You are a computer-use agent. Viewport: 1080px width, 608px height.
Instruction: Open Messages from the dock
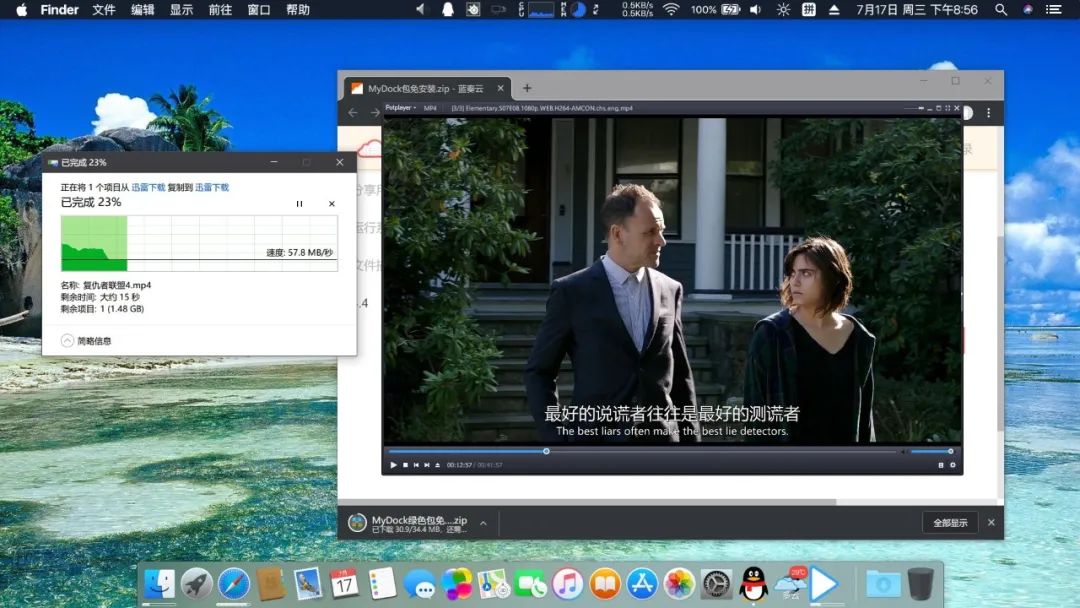pyautogui.click(x=419, y=585)
